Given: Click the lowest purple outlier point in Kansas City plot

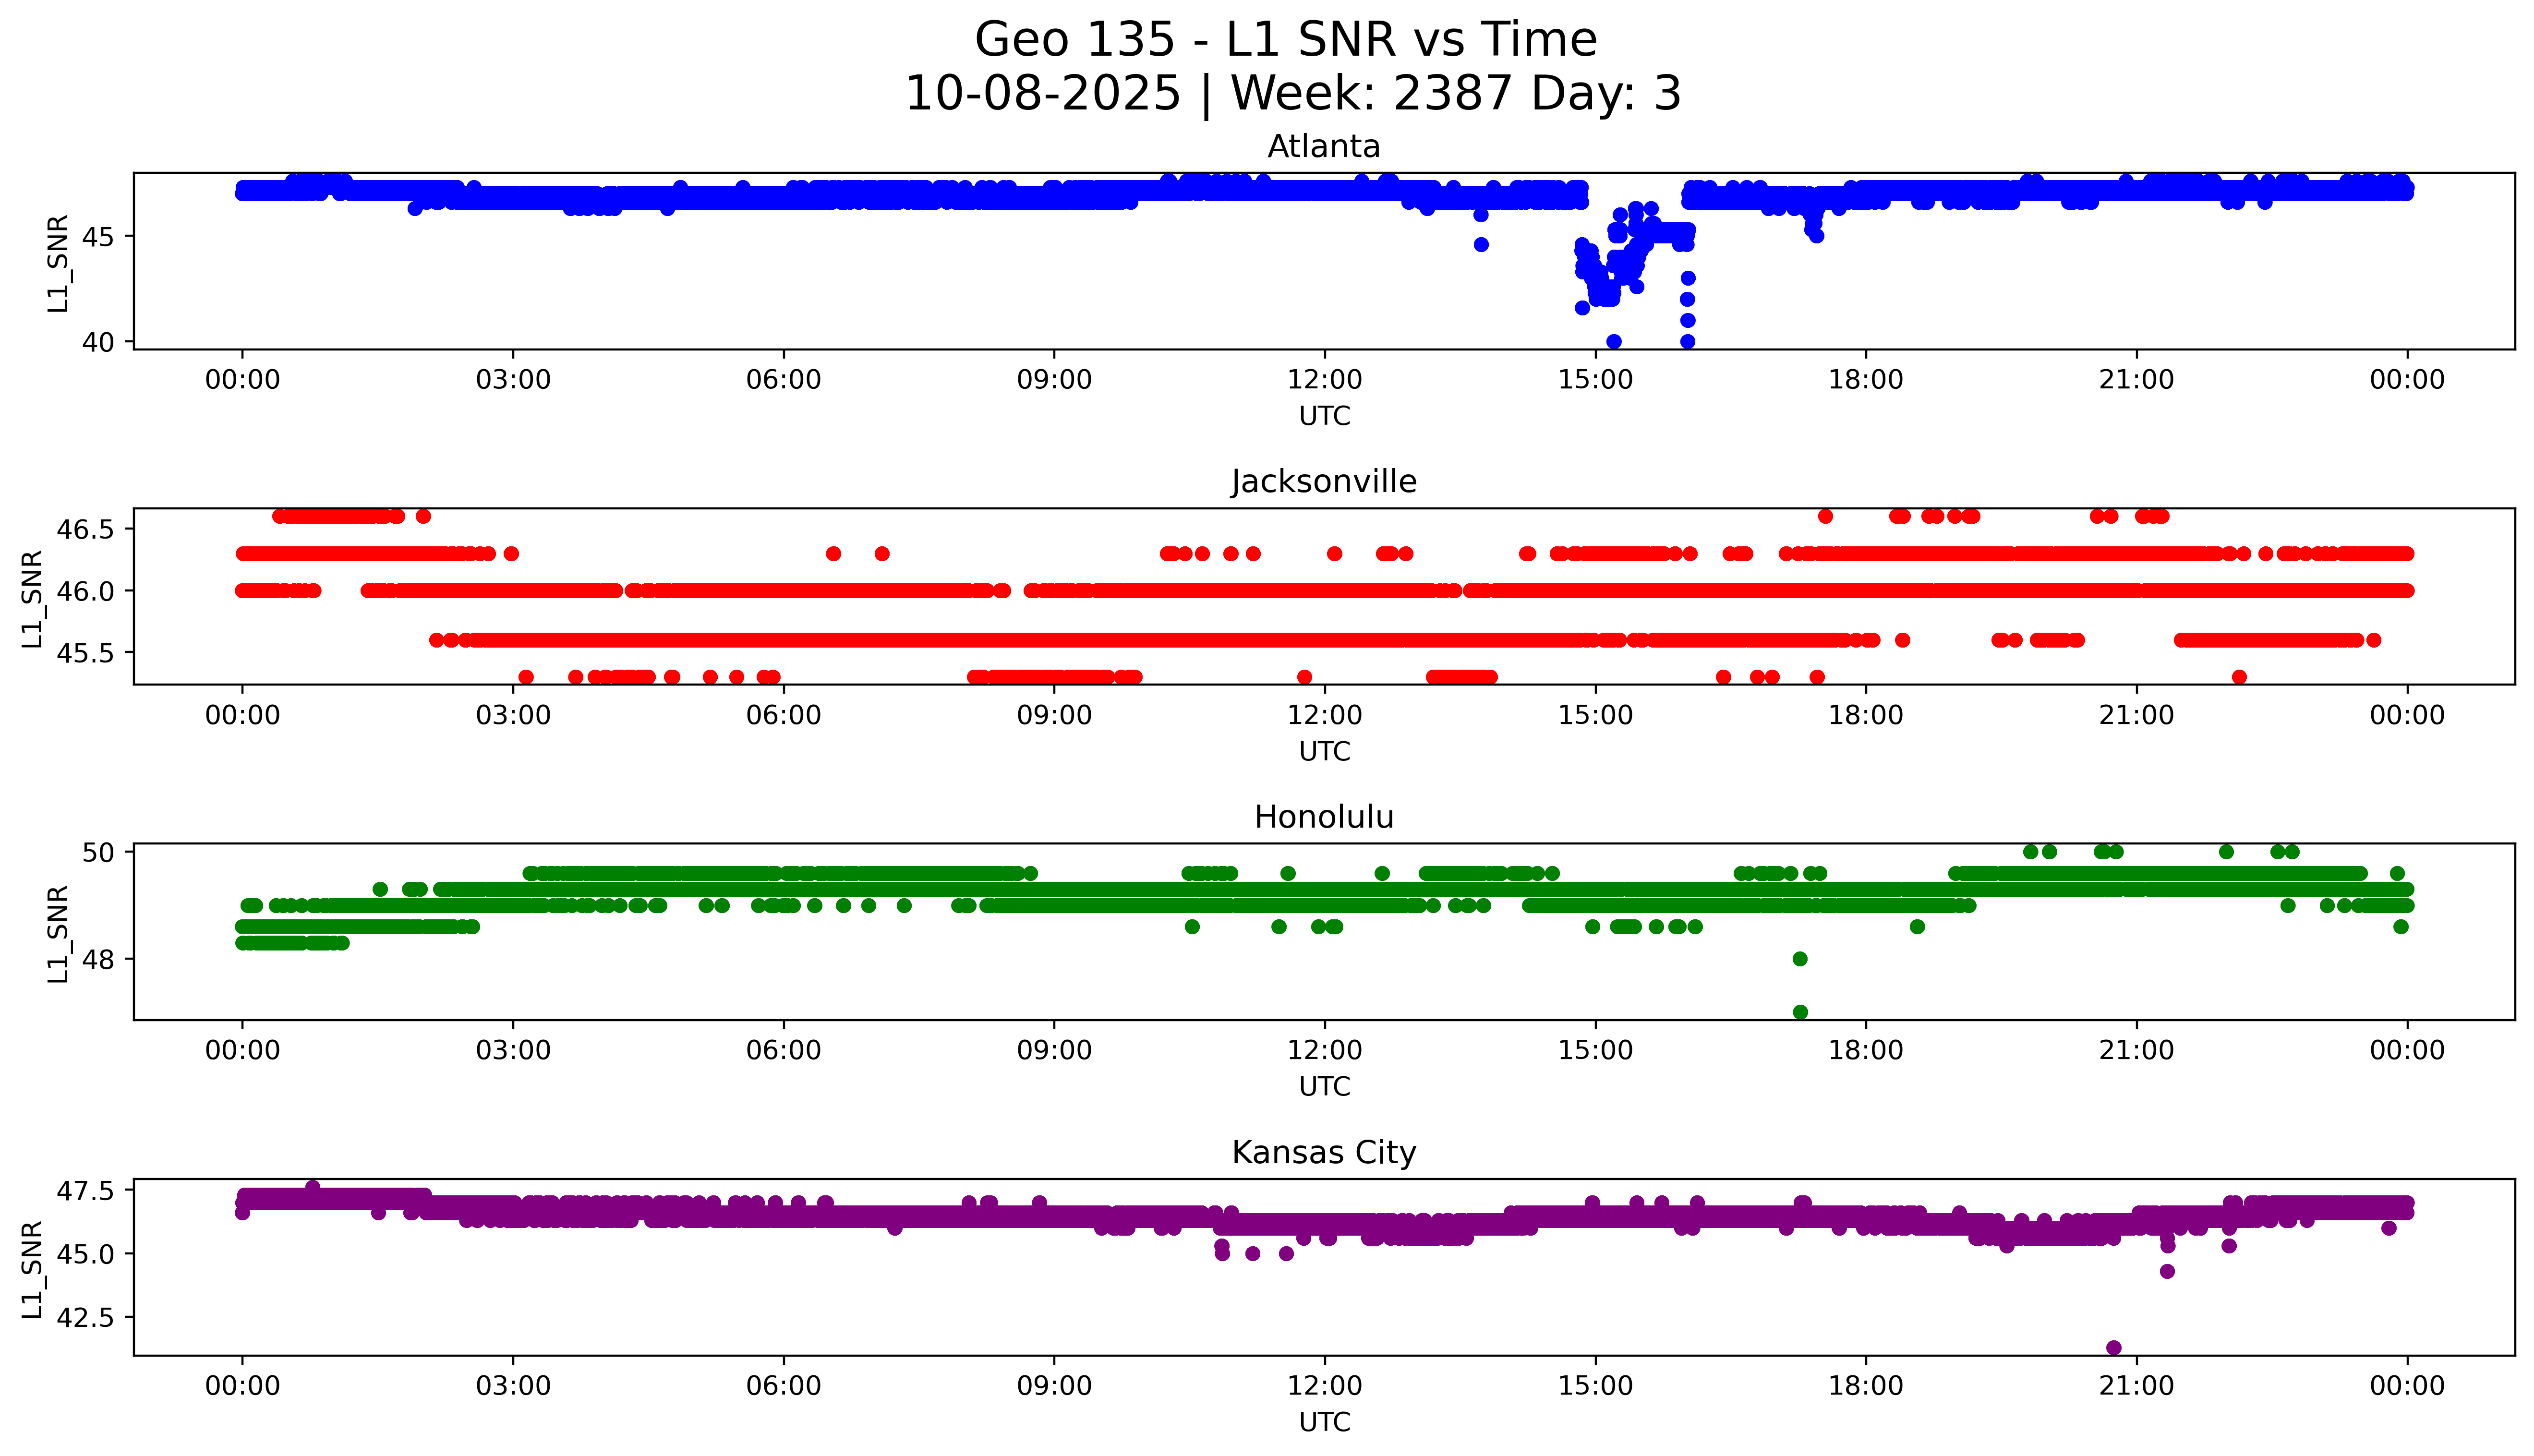Looking at the screenshot, I should point(2113,1347).
